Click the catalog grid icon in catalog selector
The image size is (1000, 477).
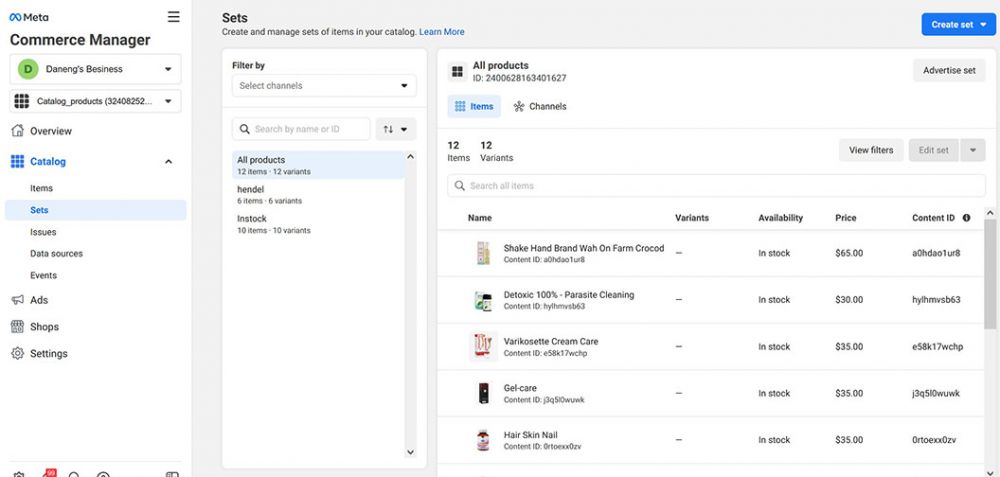pyautogui.click(x=22, y=101)
